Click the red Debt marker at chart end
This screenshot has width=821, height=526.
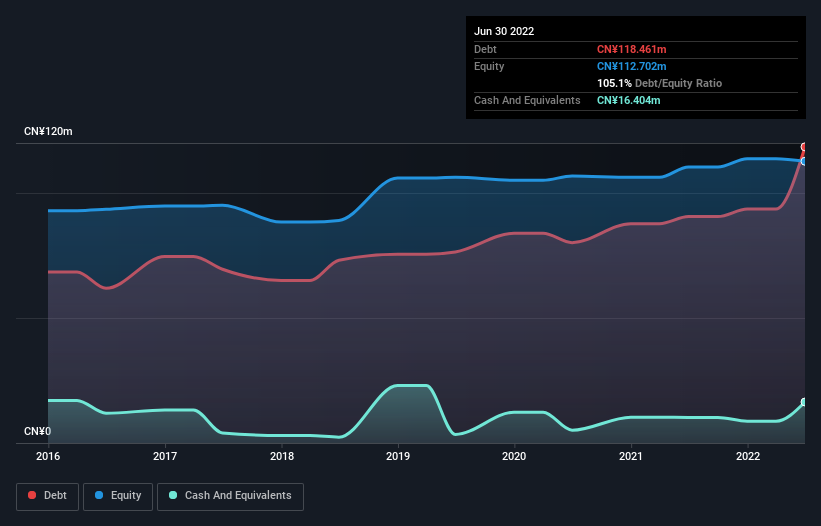[804, 147]
